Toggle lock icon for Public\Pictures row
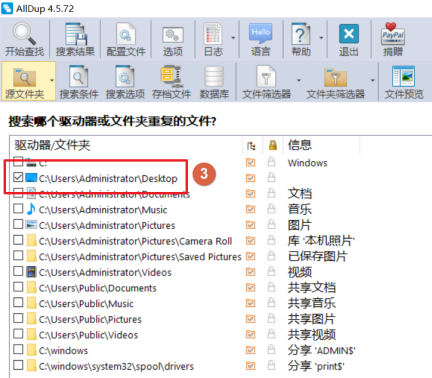This screenshot has width=432, height=378. pos(272,318)
